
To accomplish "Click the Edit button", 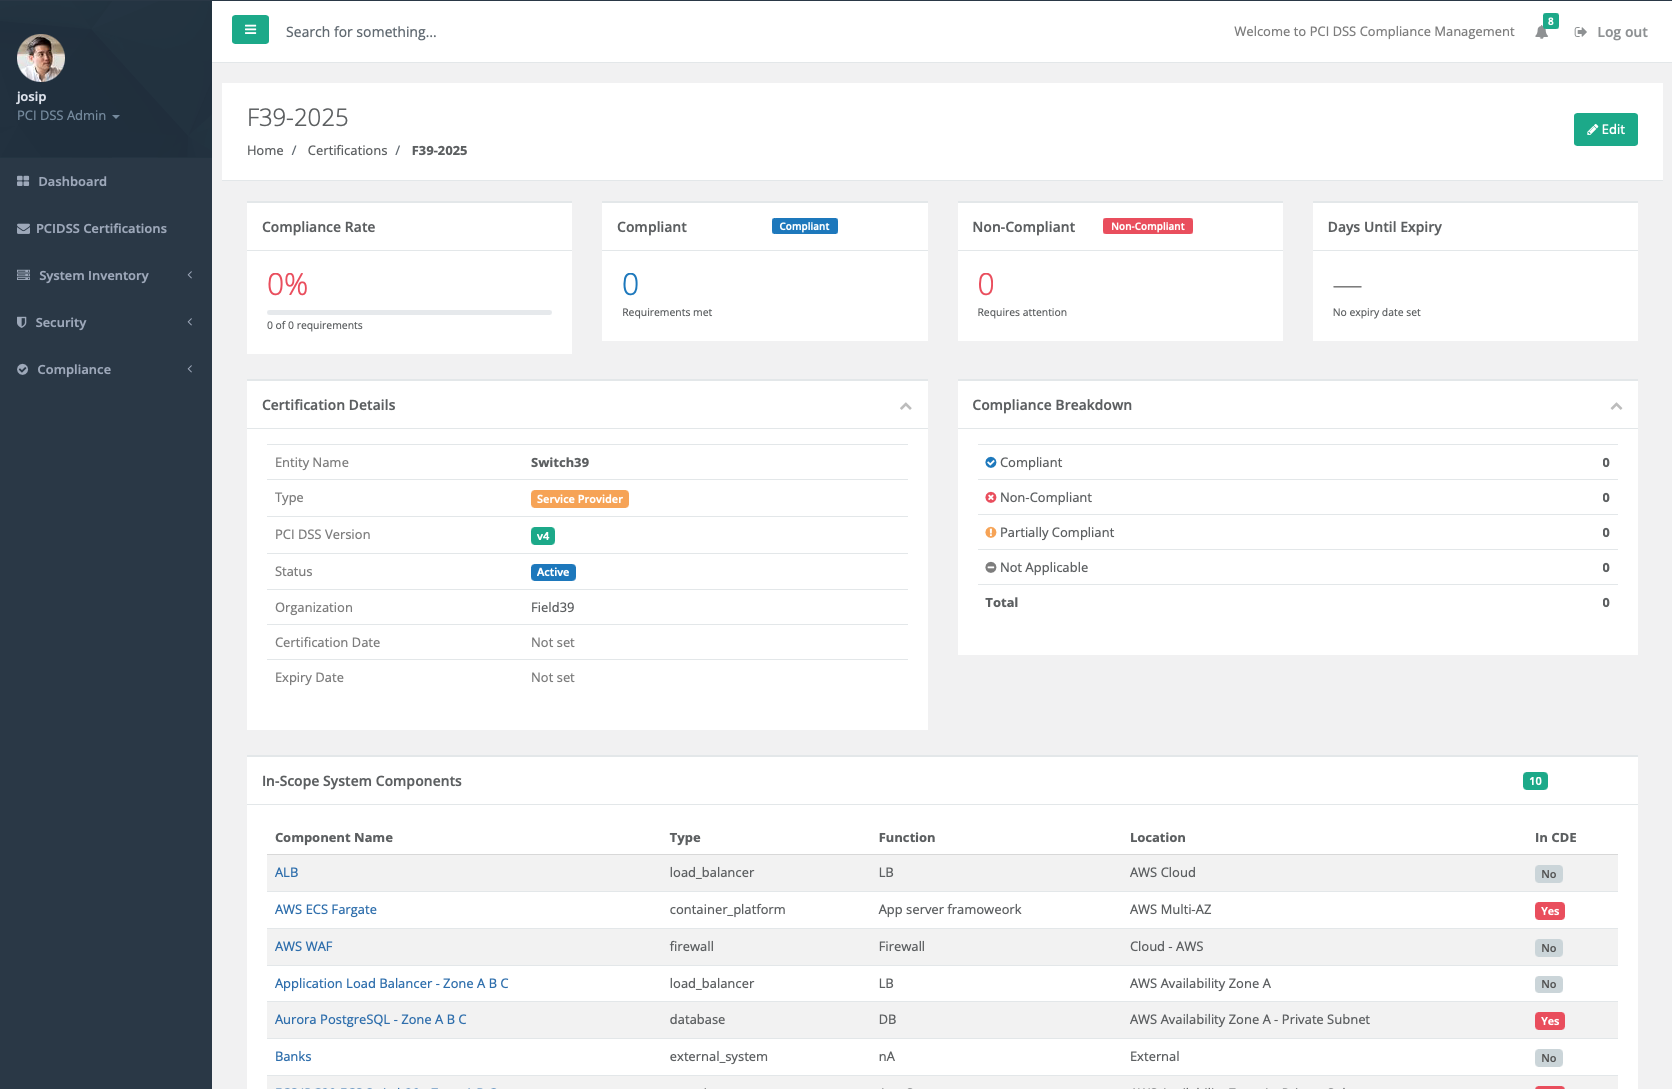I will tap(1605, 129).
